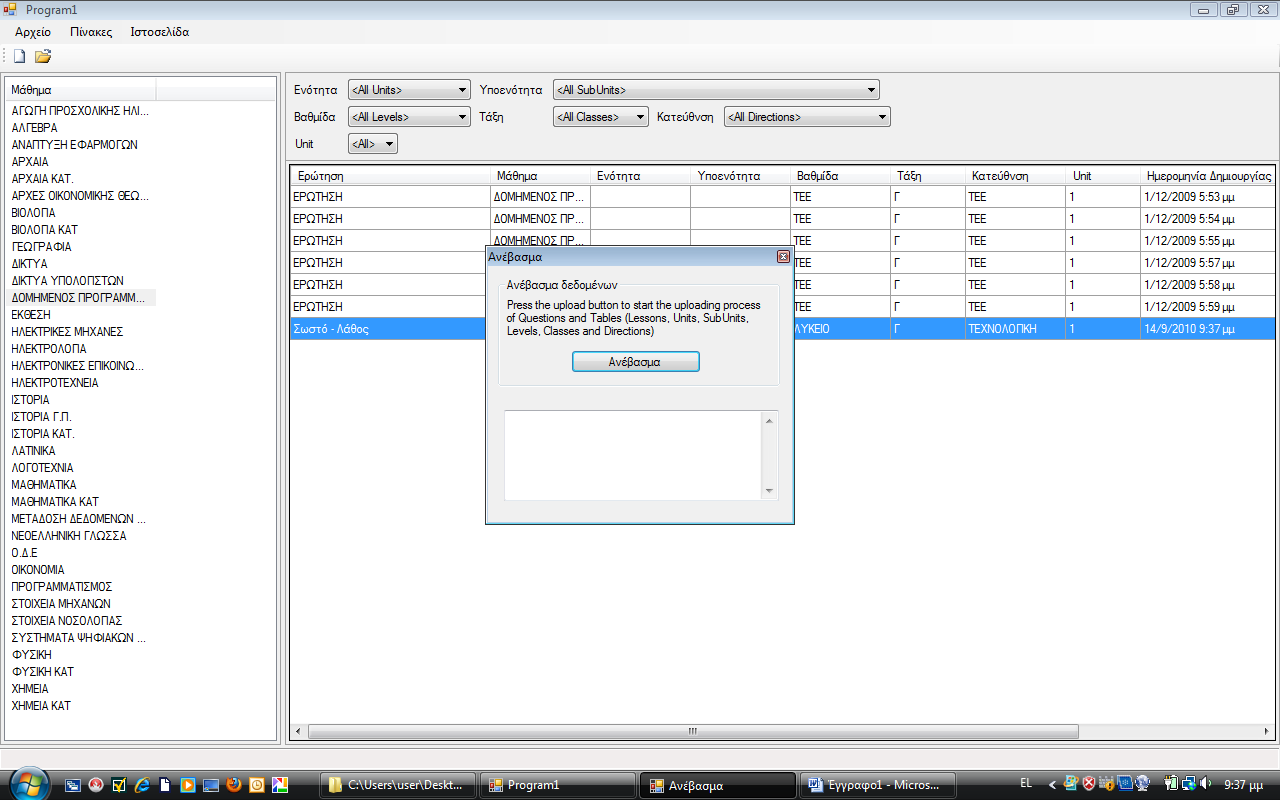1280x800 pixels.
Task: Show hidden tray icons arrow
Action: 1052,784
